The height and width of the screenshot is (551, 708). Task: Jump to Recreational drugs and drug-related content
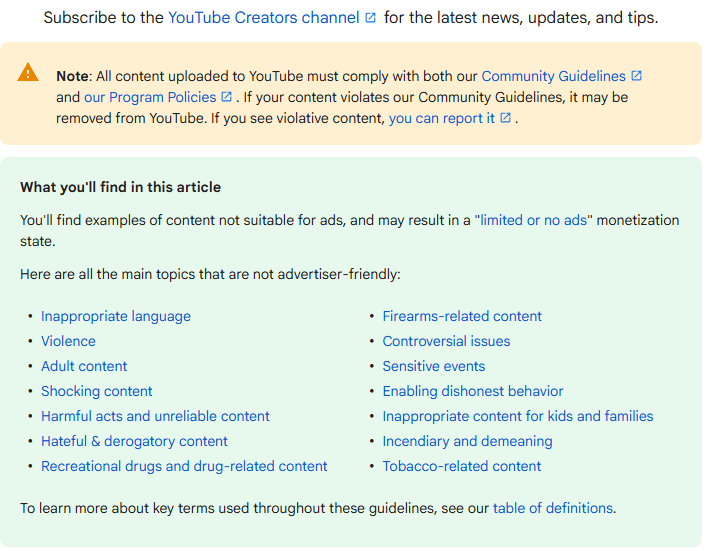(x=184, y=466)
